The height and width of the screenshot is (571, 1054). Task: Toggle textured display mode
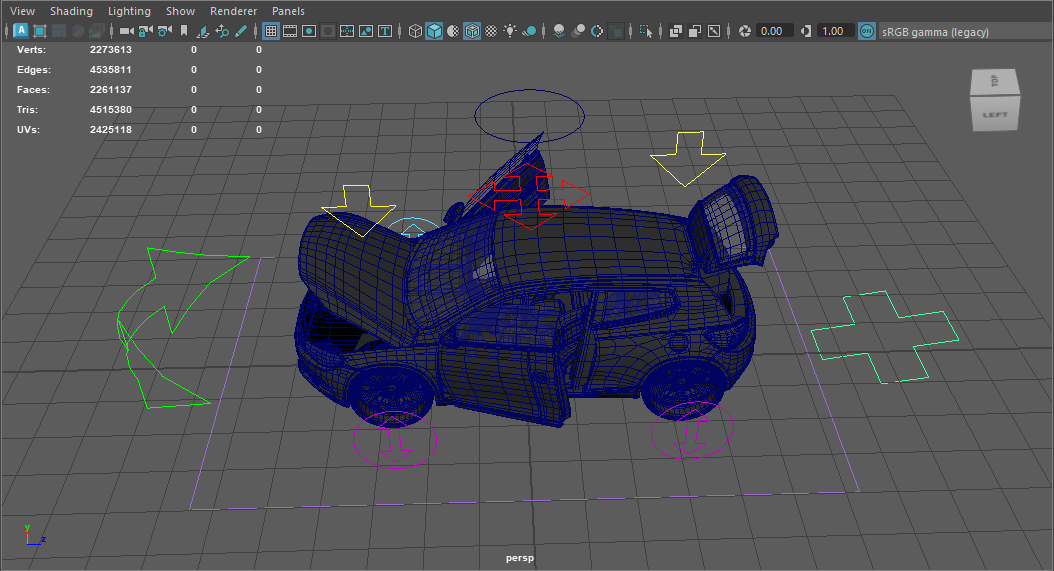(x=491, y=31)
